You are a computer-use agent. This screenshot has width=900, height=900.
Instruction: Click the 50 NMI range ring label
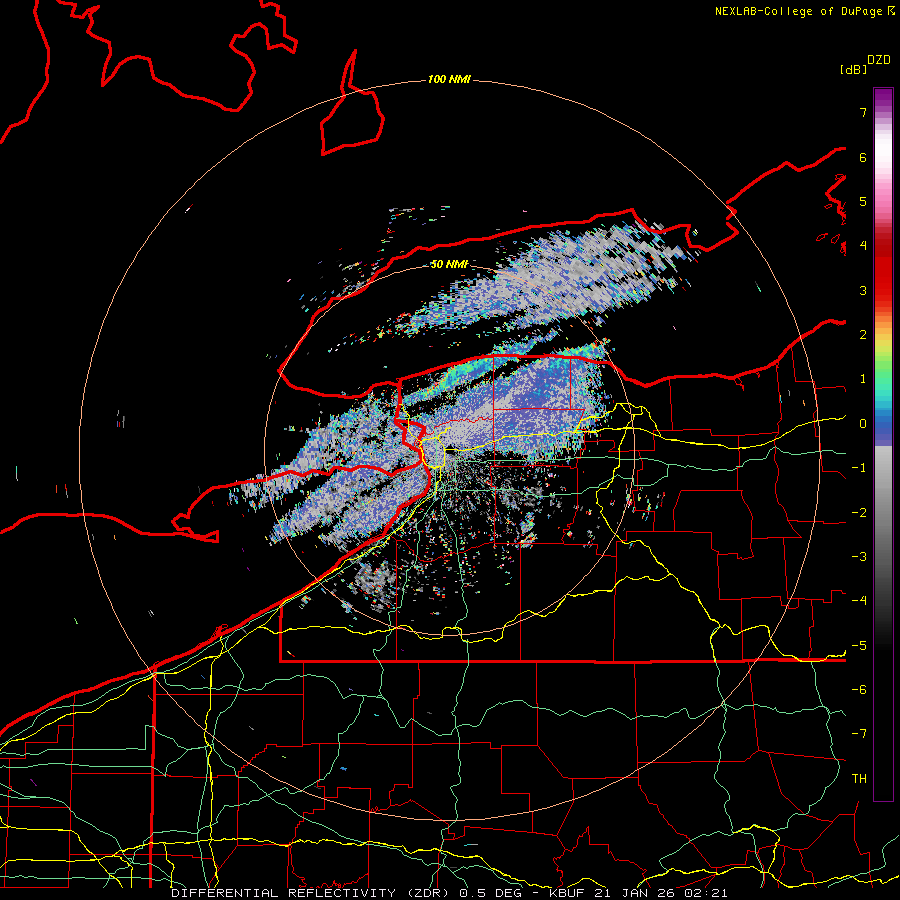[x=449, y=265]
